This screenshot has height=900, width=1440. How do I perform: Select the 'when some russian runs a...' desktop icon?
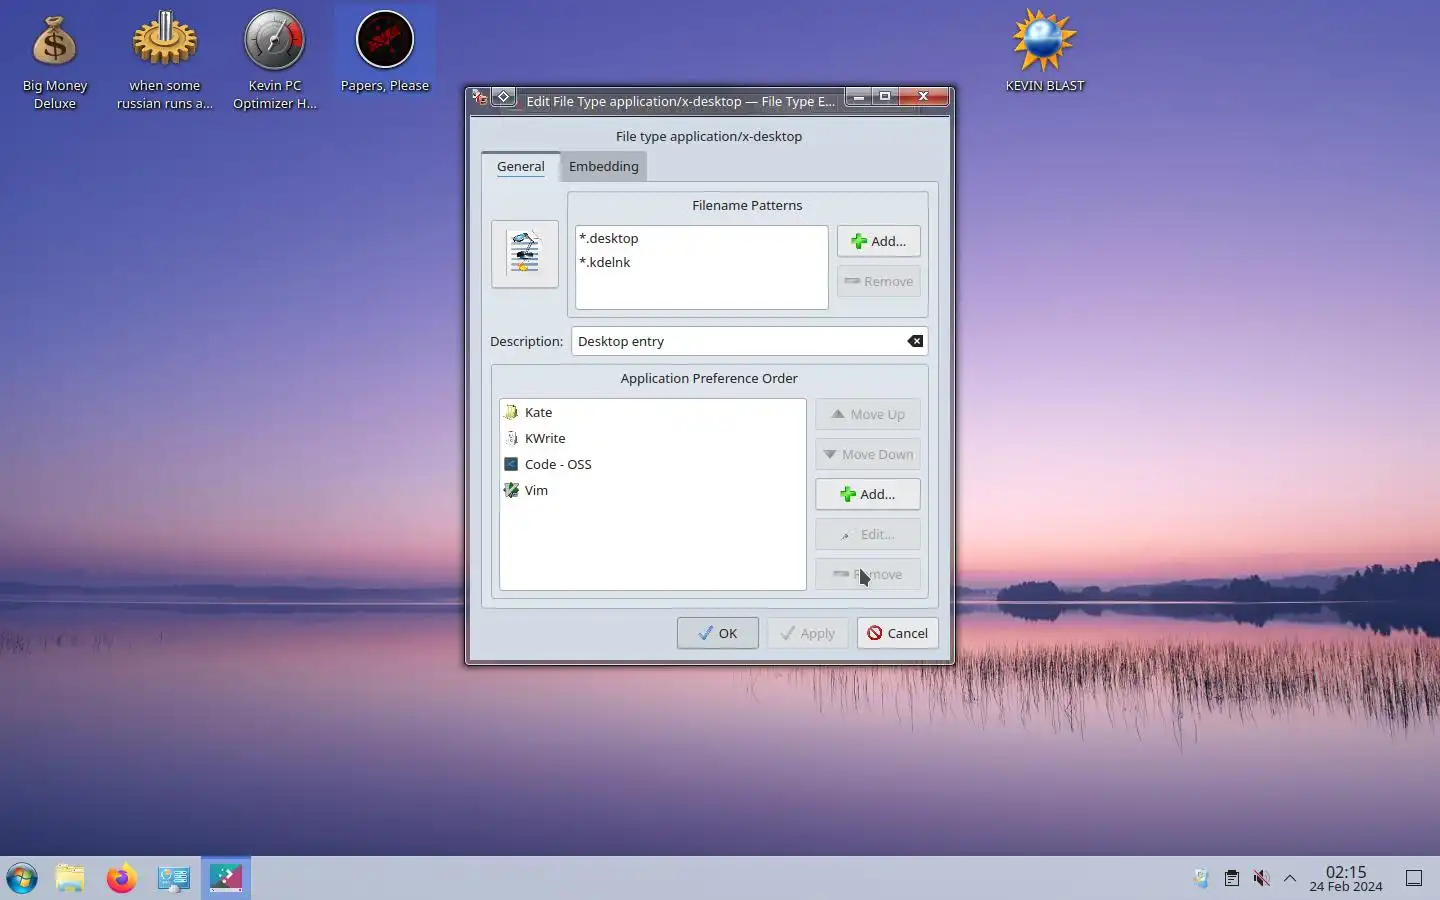(165, 60)
